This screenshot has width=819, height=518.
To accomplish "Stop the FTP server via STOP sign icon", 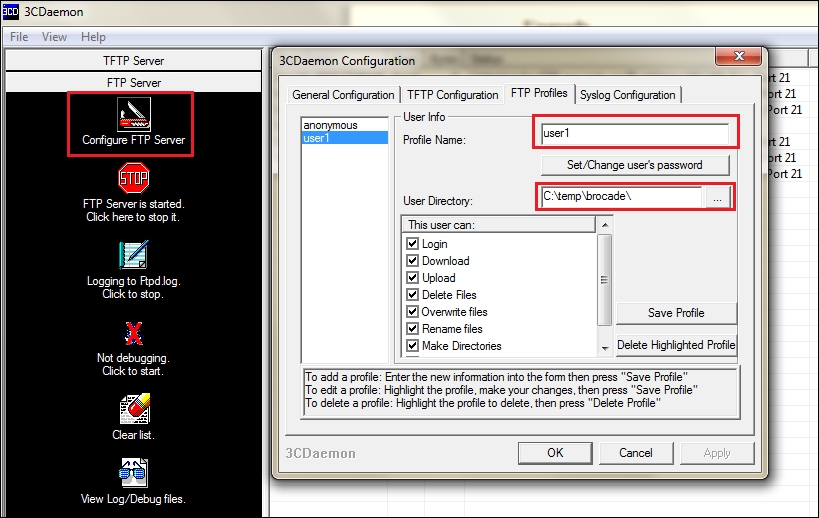I will click(134, 178).
